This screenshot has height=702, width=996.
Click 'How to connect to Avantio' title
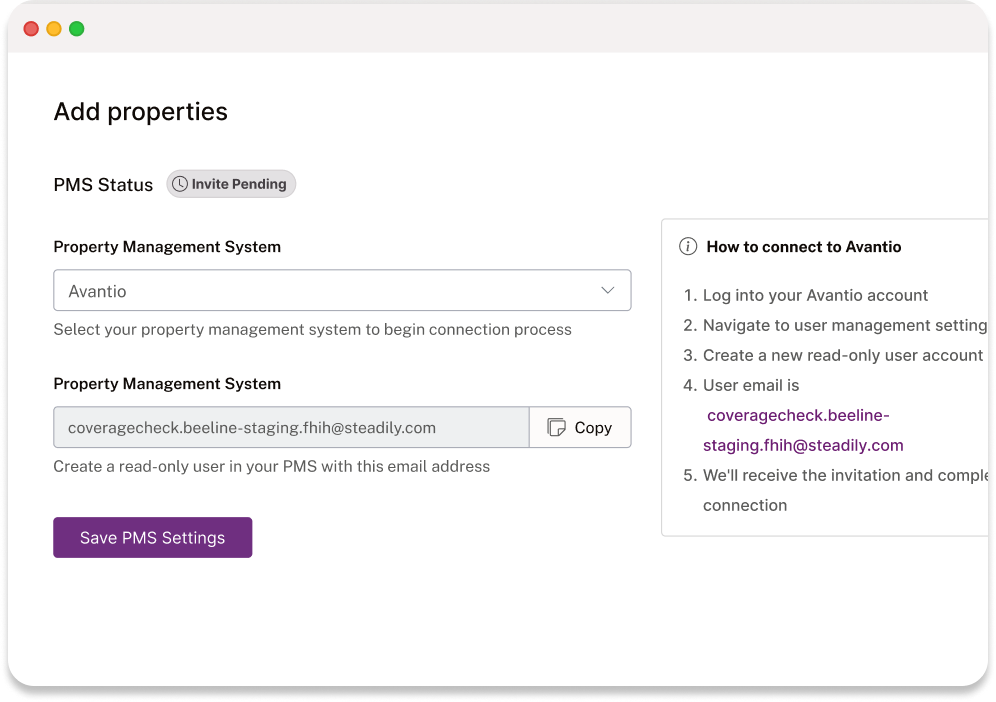click(804, 246)
